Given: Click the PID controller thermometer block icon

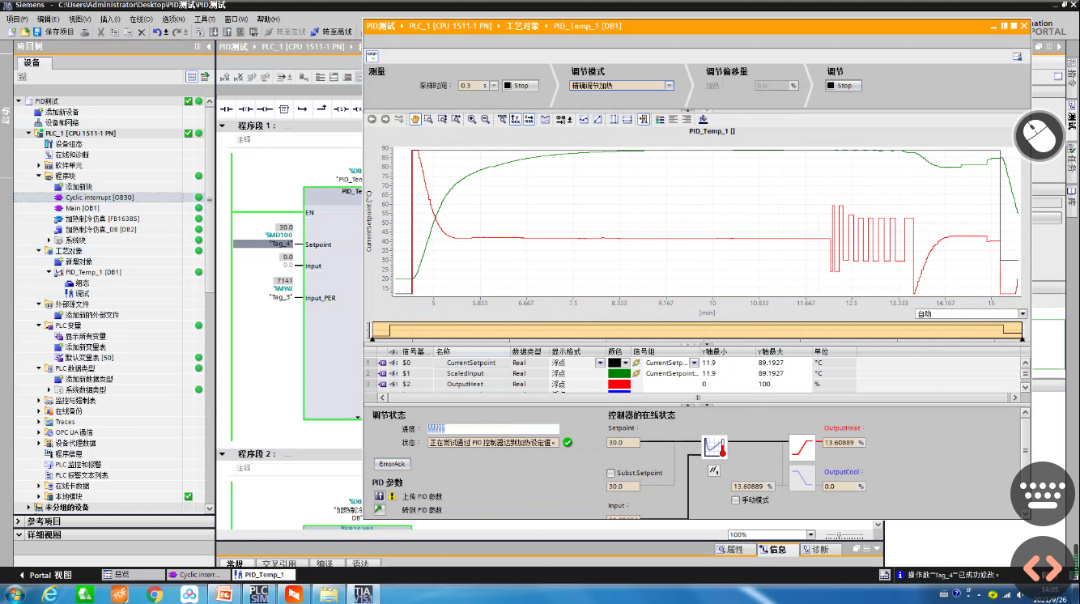Looking at the screenshot, I should point(714,448).
